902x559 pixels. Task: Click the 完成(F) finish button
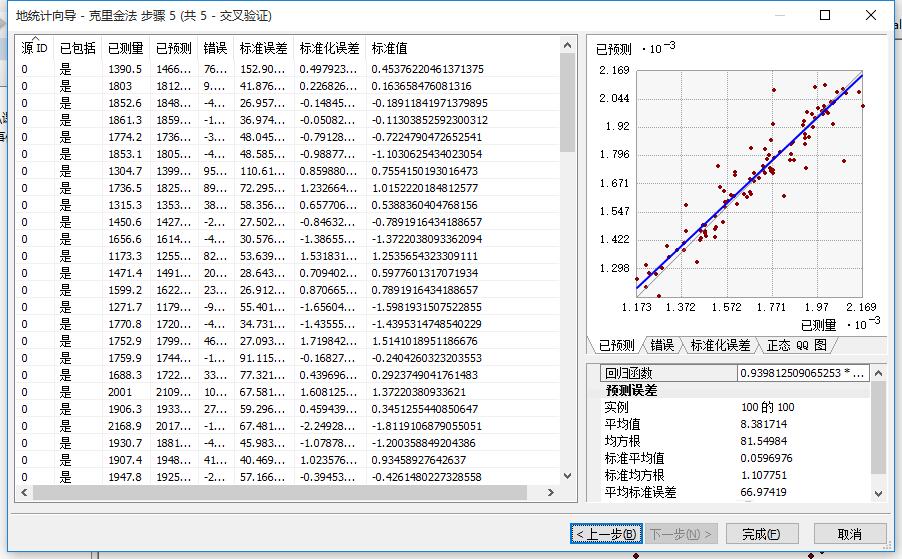[x=761, y=534]
